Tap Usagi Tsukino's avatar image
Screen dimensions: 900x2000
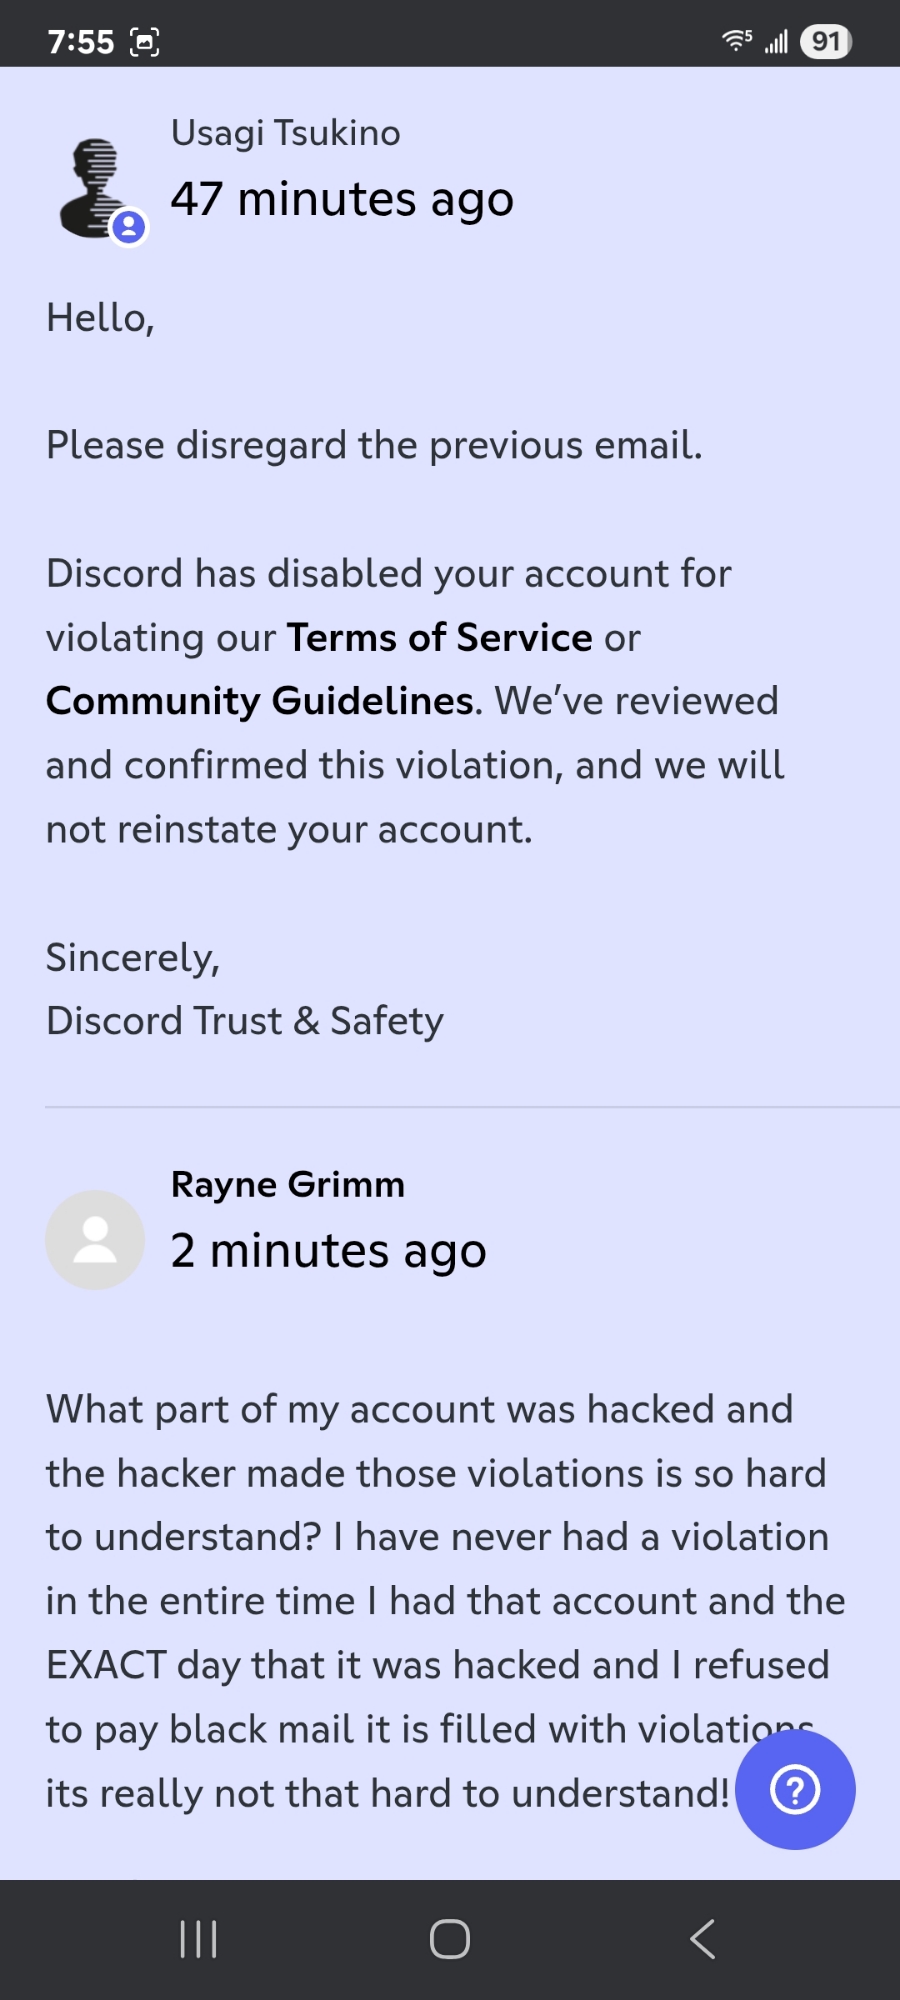[93, 185]
